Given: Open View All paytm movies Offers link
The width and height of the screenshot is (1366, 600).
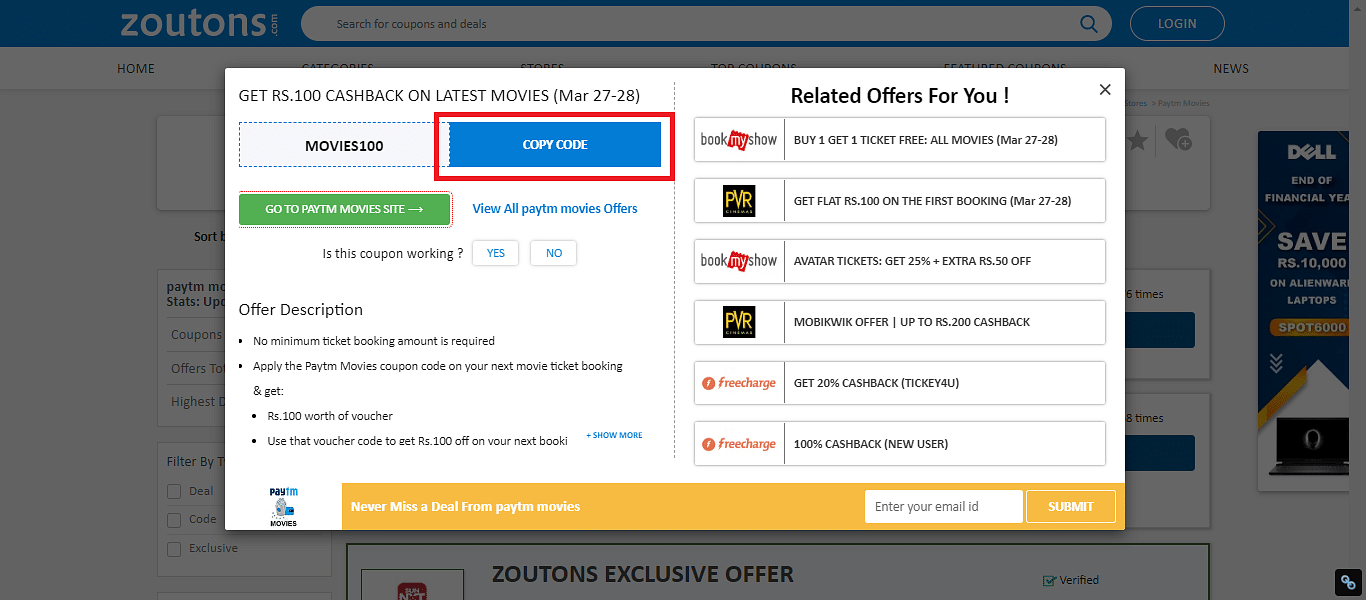Looking at the screenshot, I should (x=555, y=209).
